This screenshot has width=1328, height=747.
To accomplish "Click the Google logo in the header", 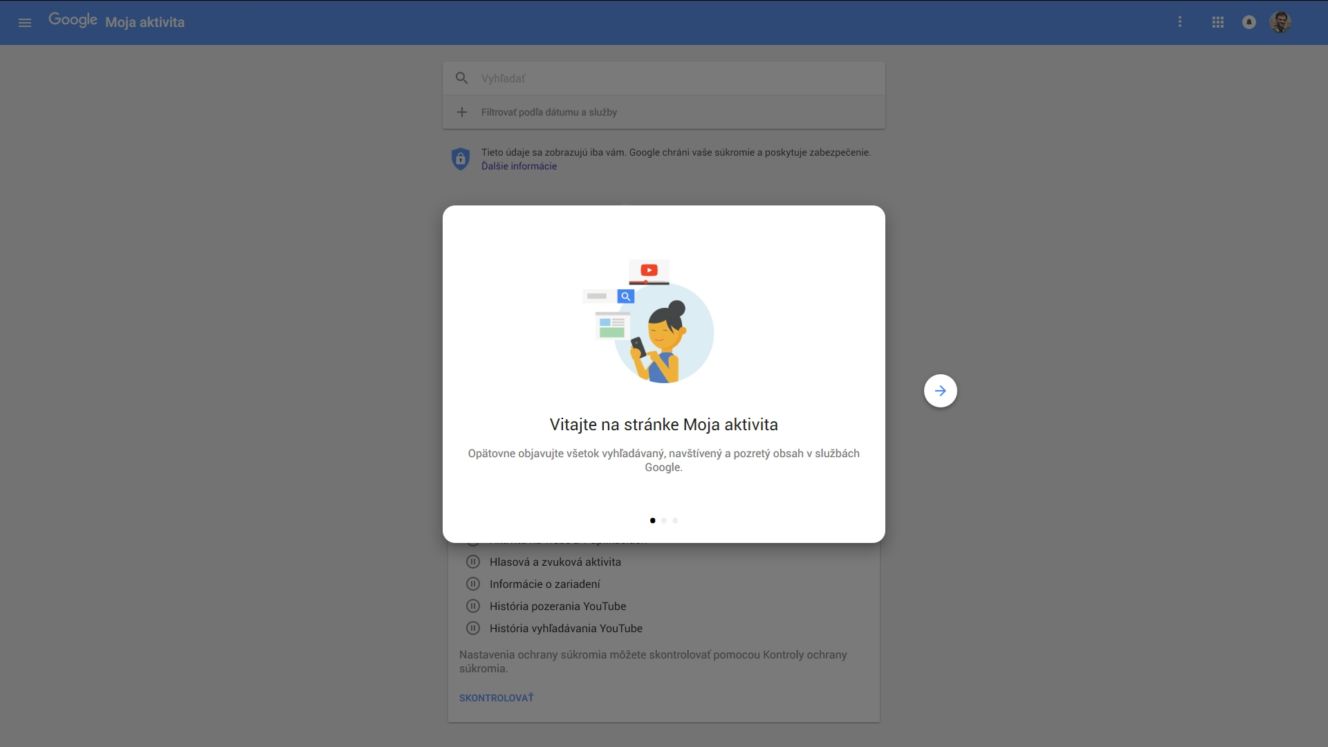I will pos(73,21).
